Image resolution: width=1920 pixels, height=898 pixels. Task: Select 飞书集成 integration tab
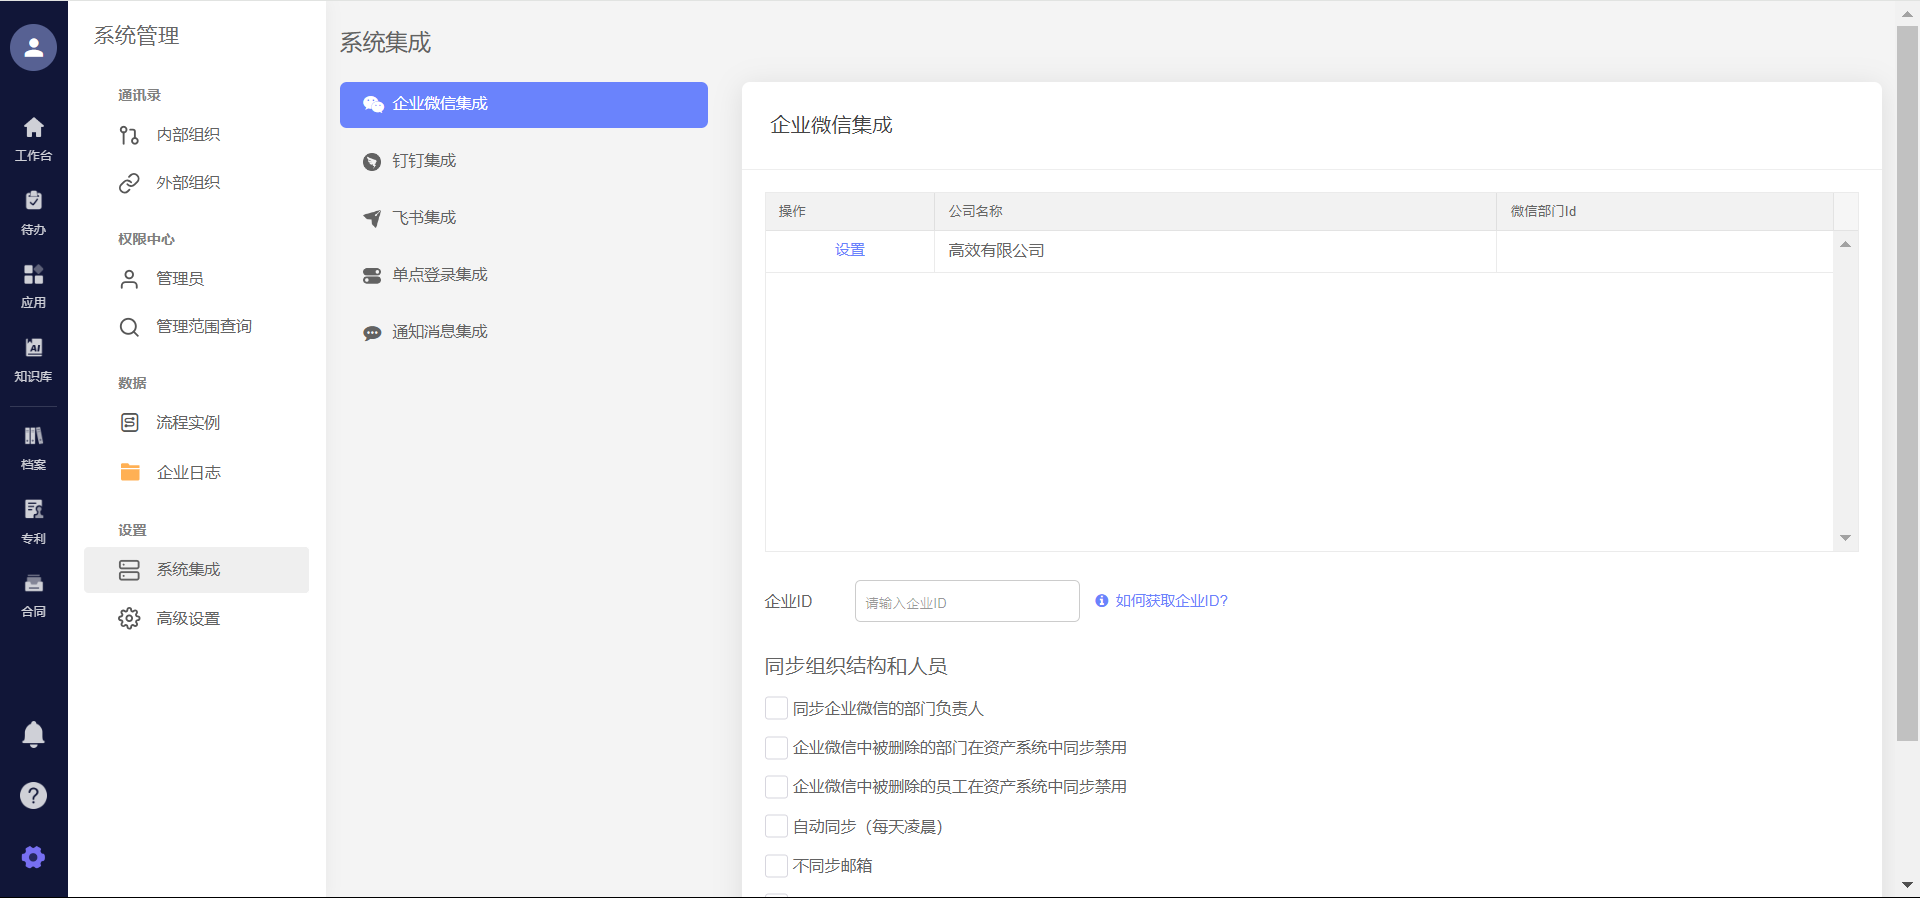click(x=424, y=218)
